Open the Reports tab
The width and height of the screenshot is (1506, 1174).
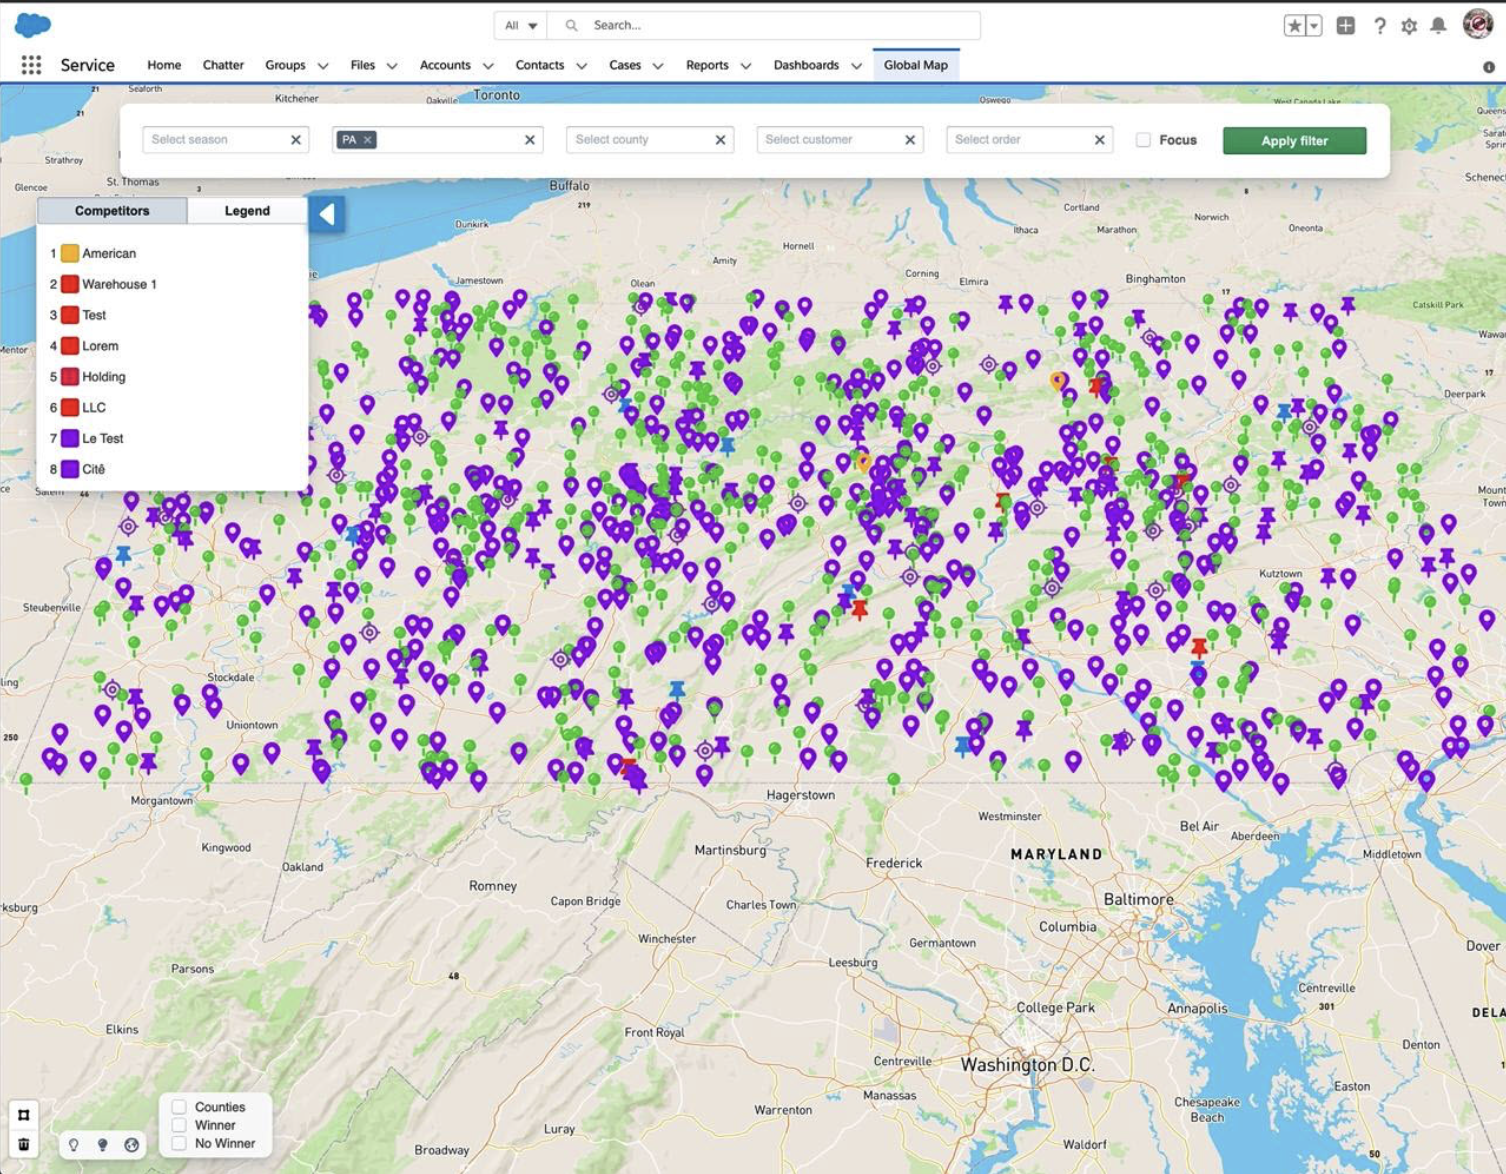707,65
